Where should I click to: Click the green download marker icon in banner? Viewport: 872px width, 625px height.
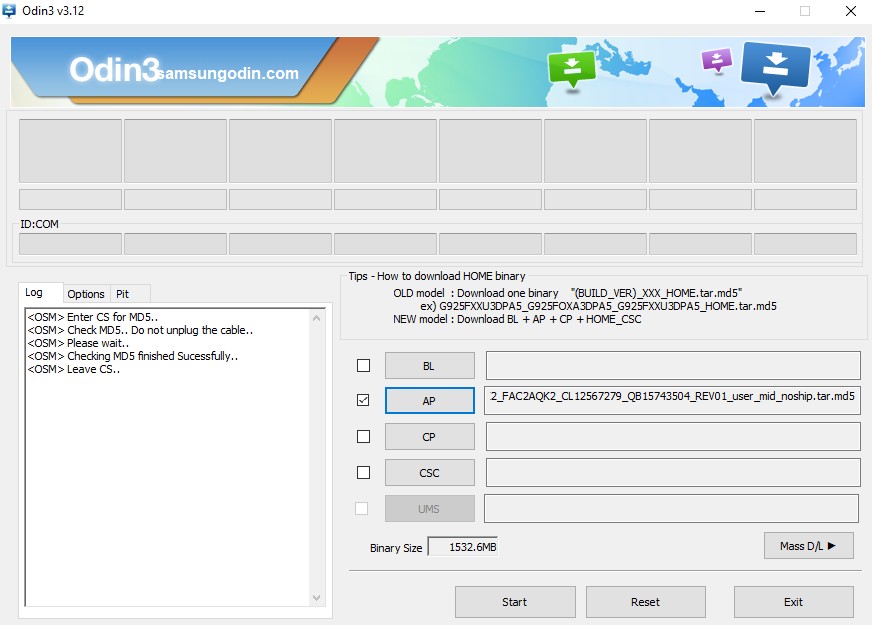572,68
